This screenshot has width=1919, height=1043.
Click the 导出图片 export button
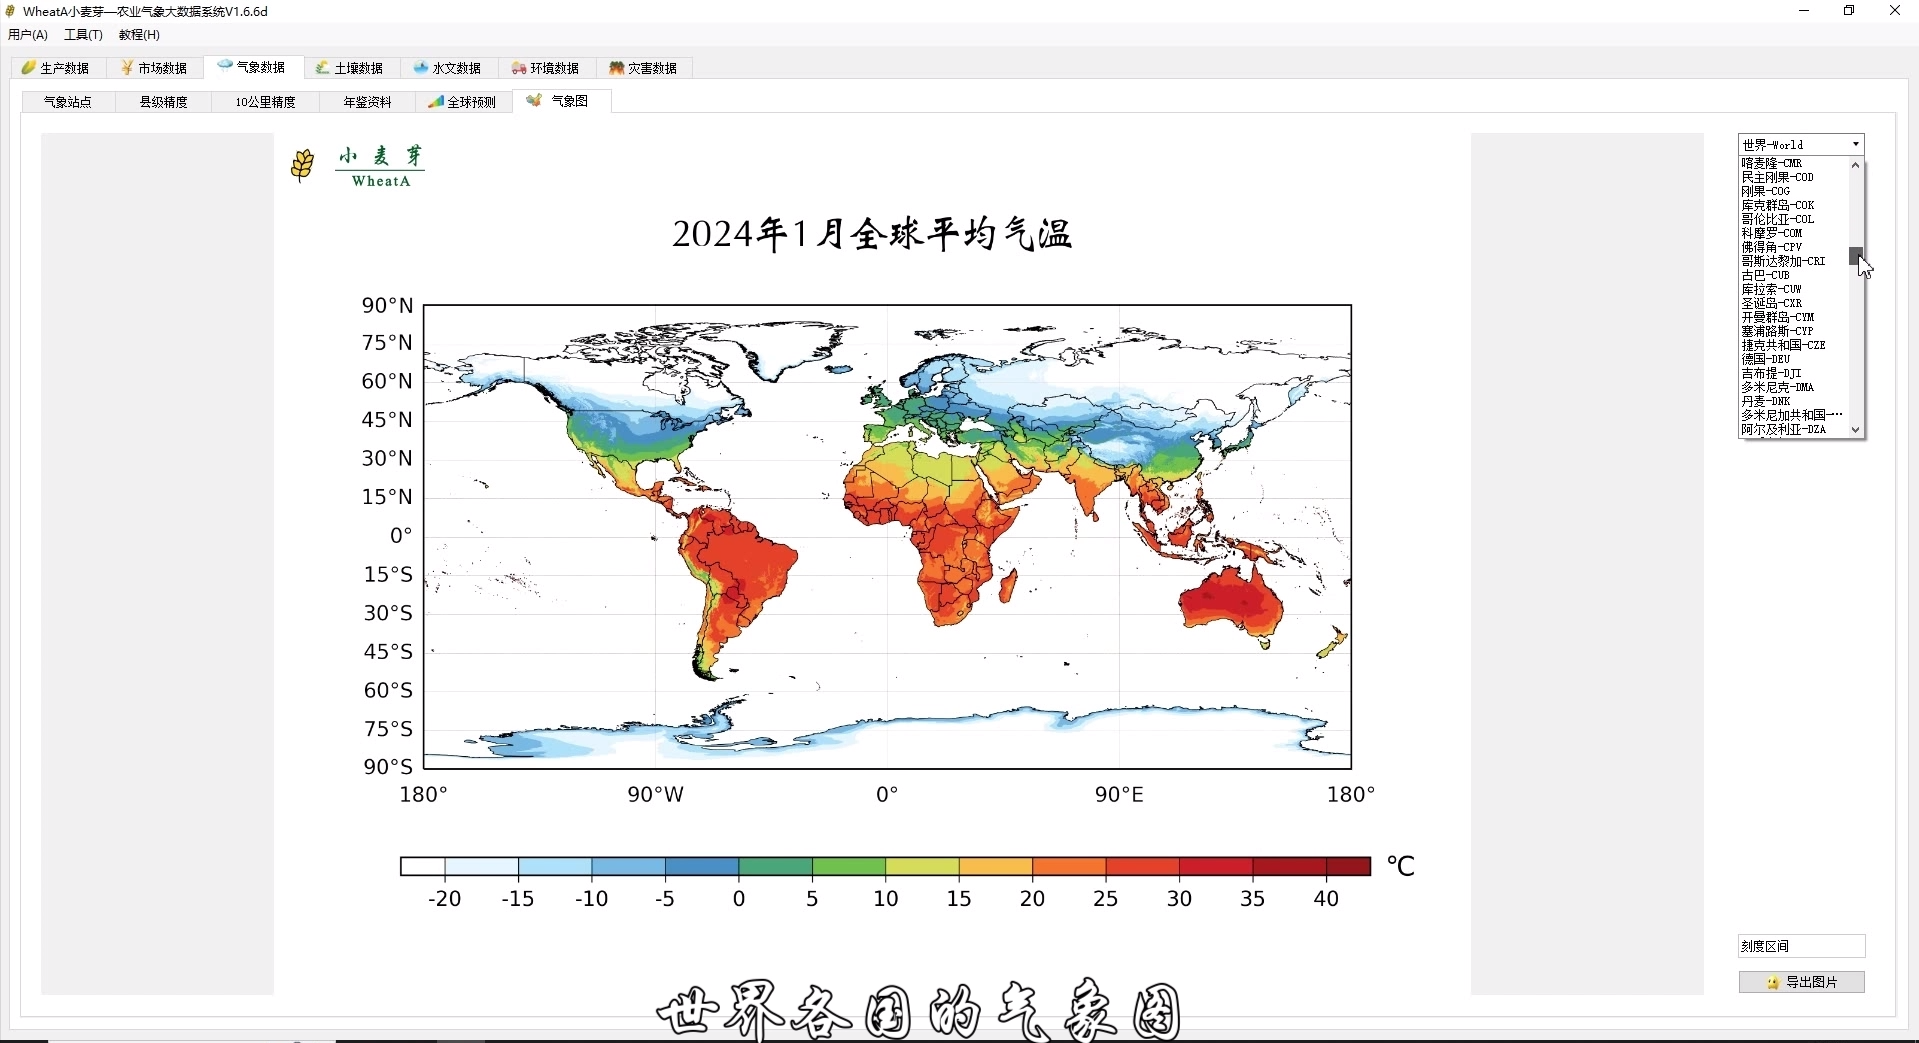point(1802,982)
